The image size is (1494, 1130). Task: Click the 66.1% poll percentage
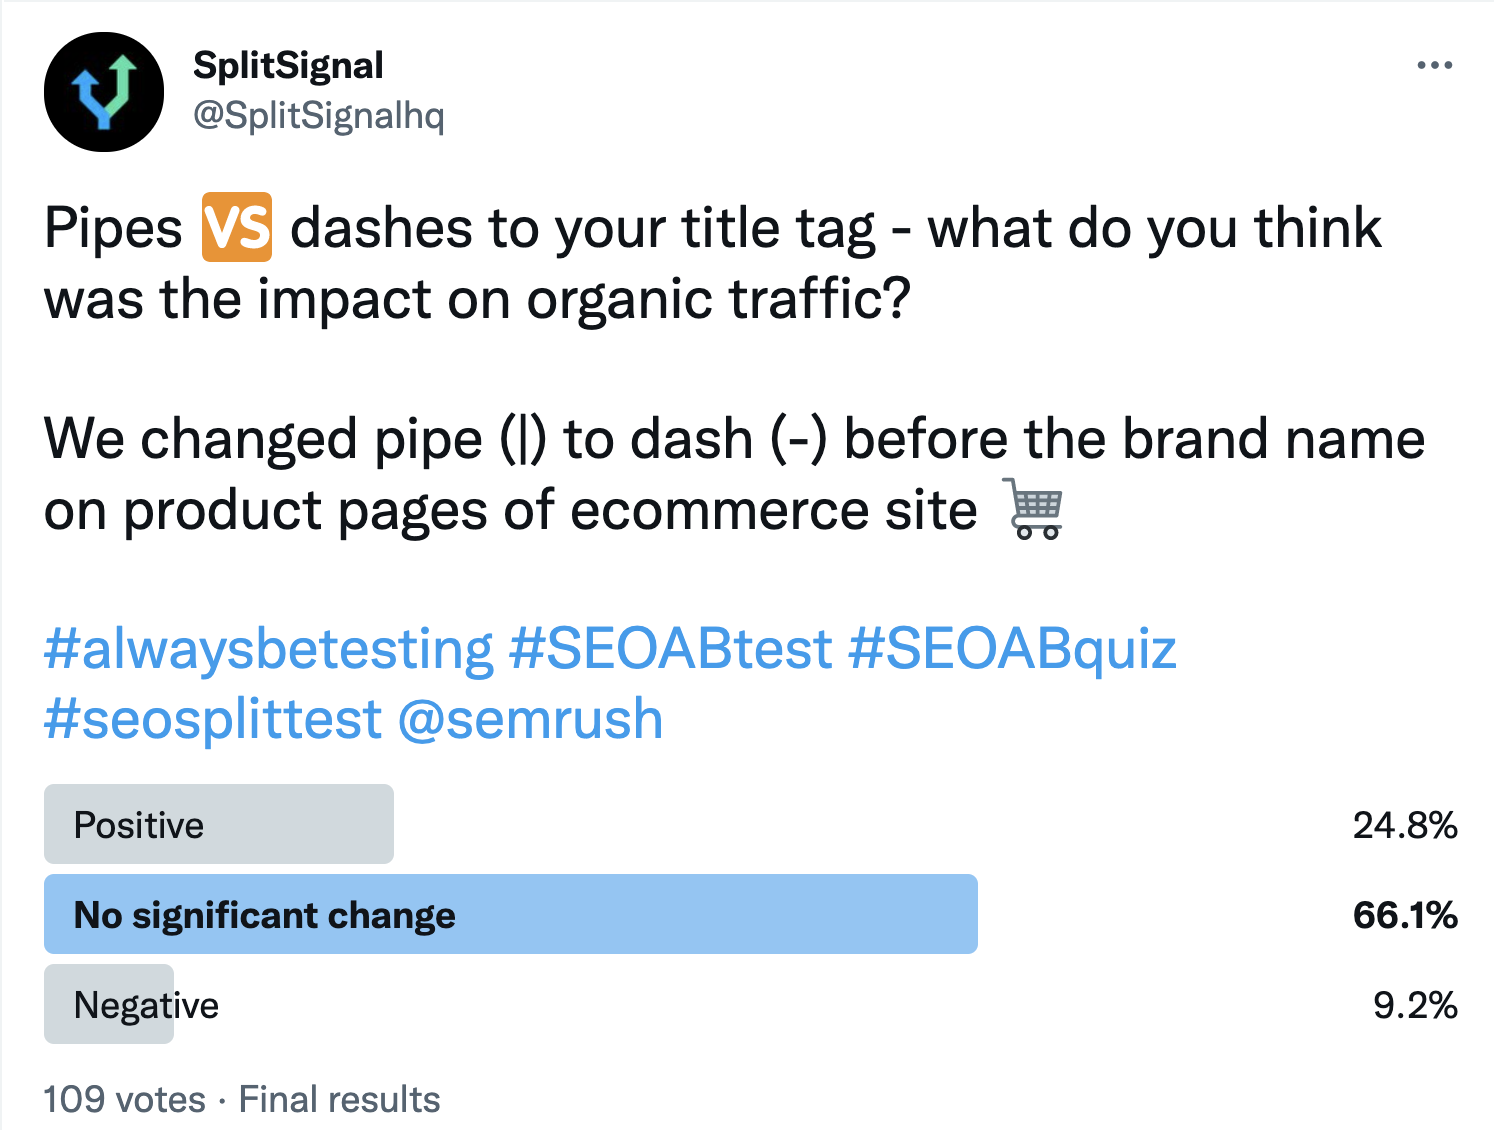[x=1404, y=915]
